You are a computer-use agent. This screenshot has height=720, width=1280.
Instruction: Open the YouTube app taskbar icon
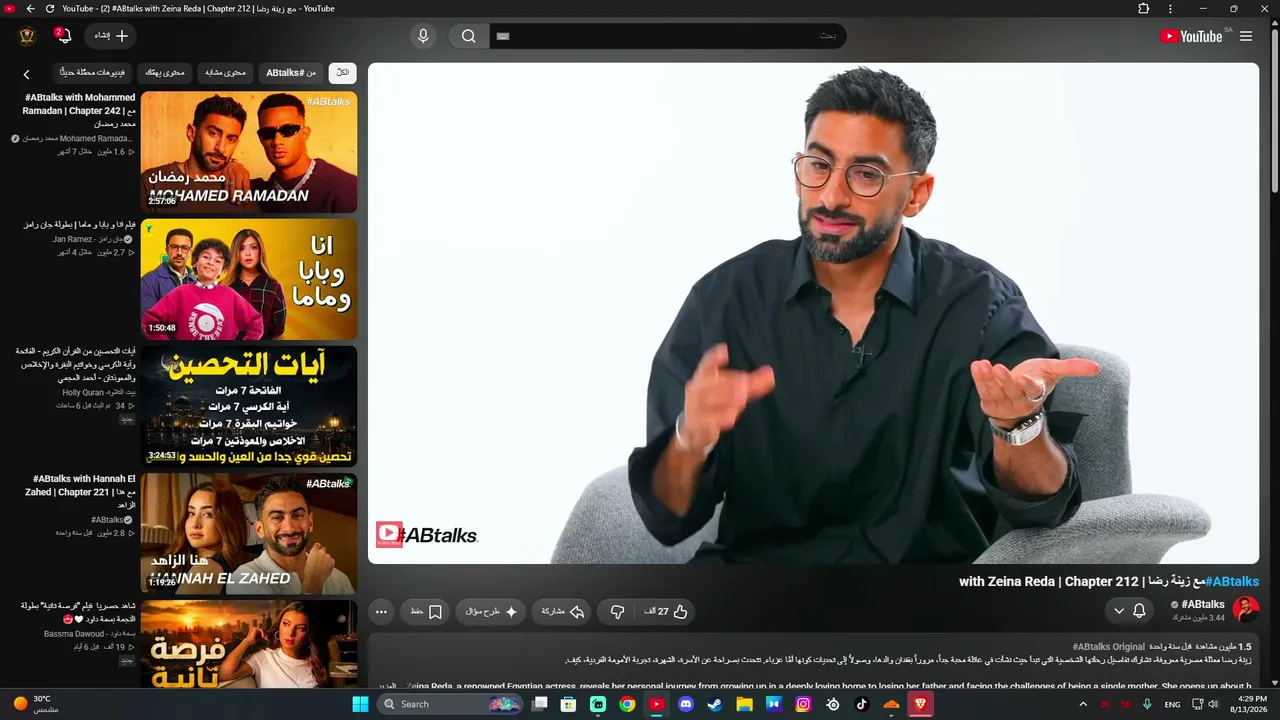[x=656, y=704]
